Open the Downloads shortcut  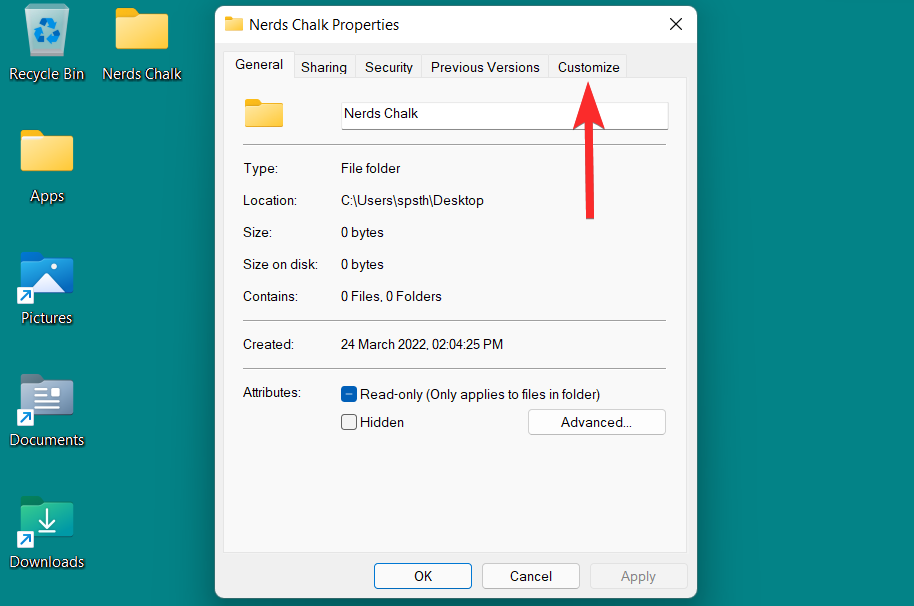pos(46,518)
